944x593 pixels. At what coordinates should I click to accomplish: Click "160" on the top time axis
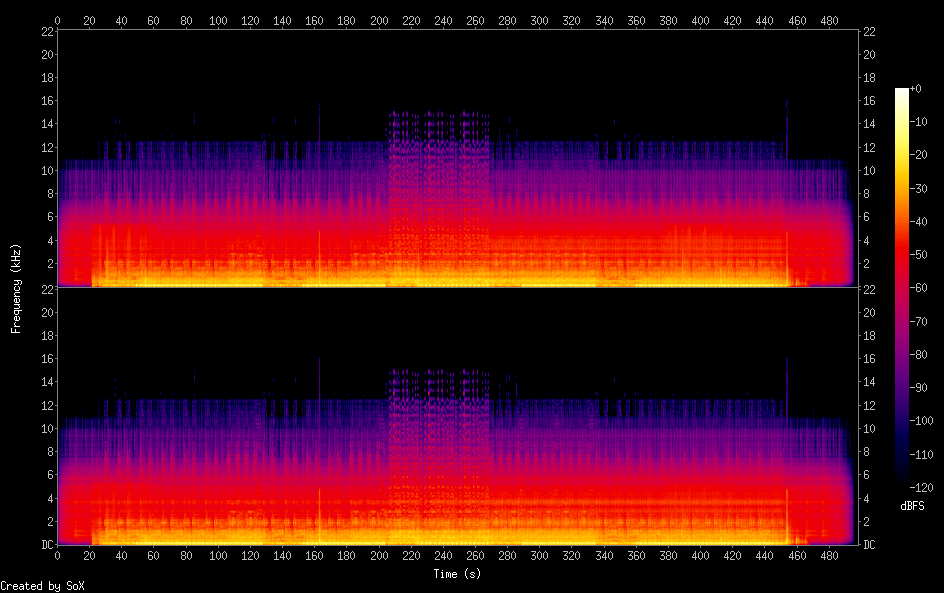[x=314, y=21]
